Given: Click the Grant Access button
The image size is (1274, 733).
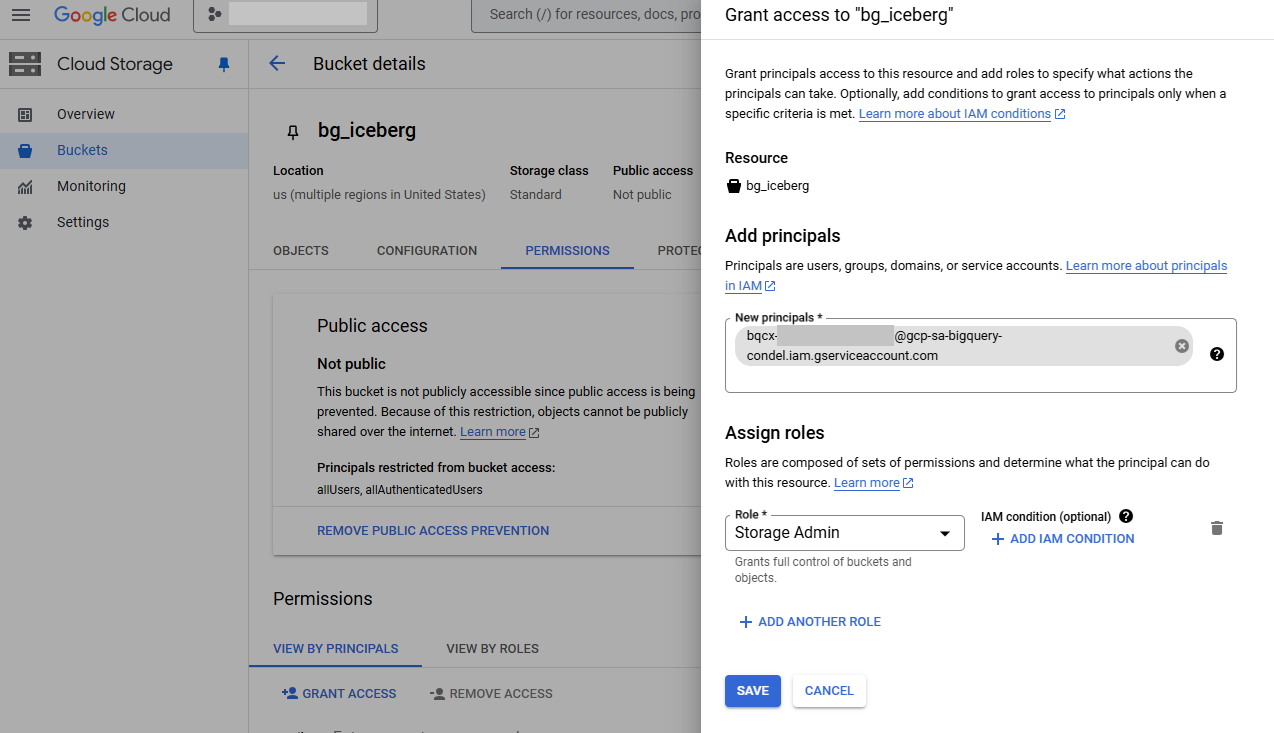Looking at the screenshot, I should [x=339, y=693].
